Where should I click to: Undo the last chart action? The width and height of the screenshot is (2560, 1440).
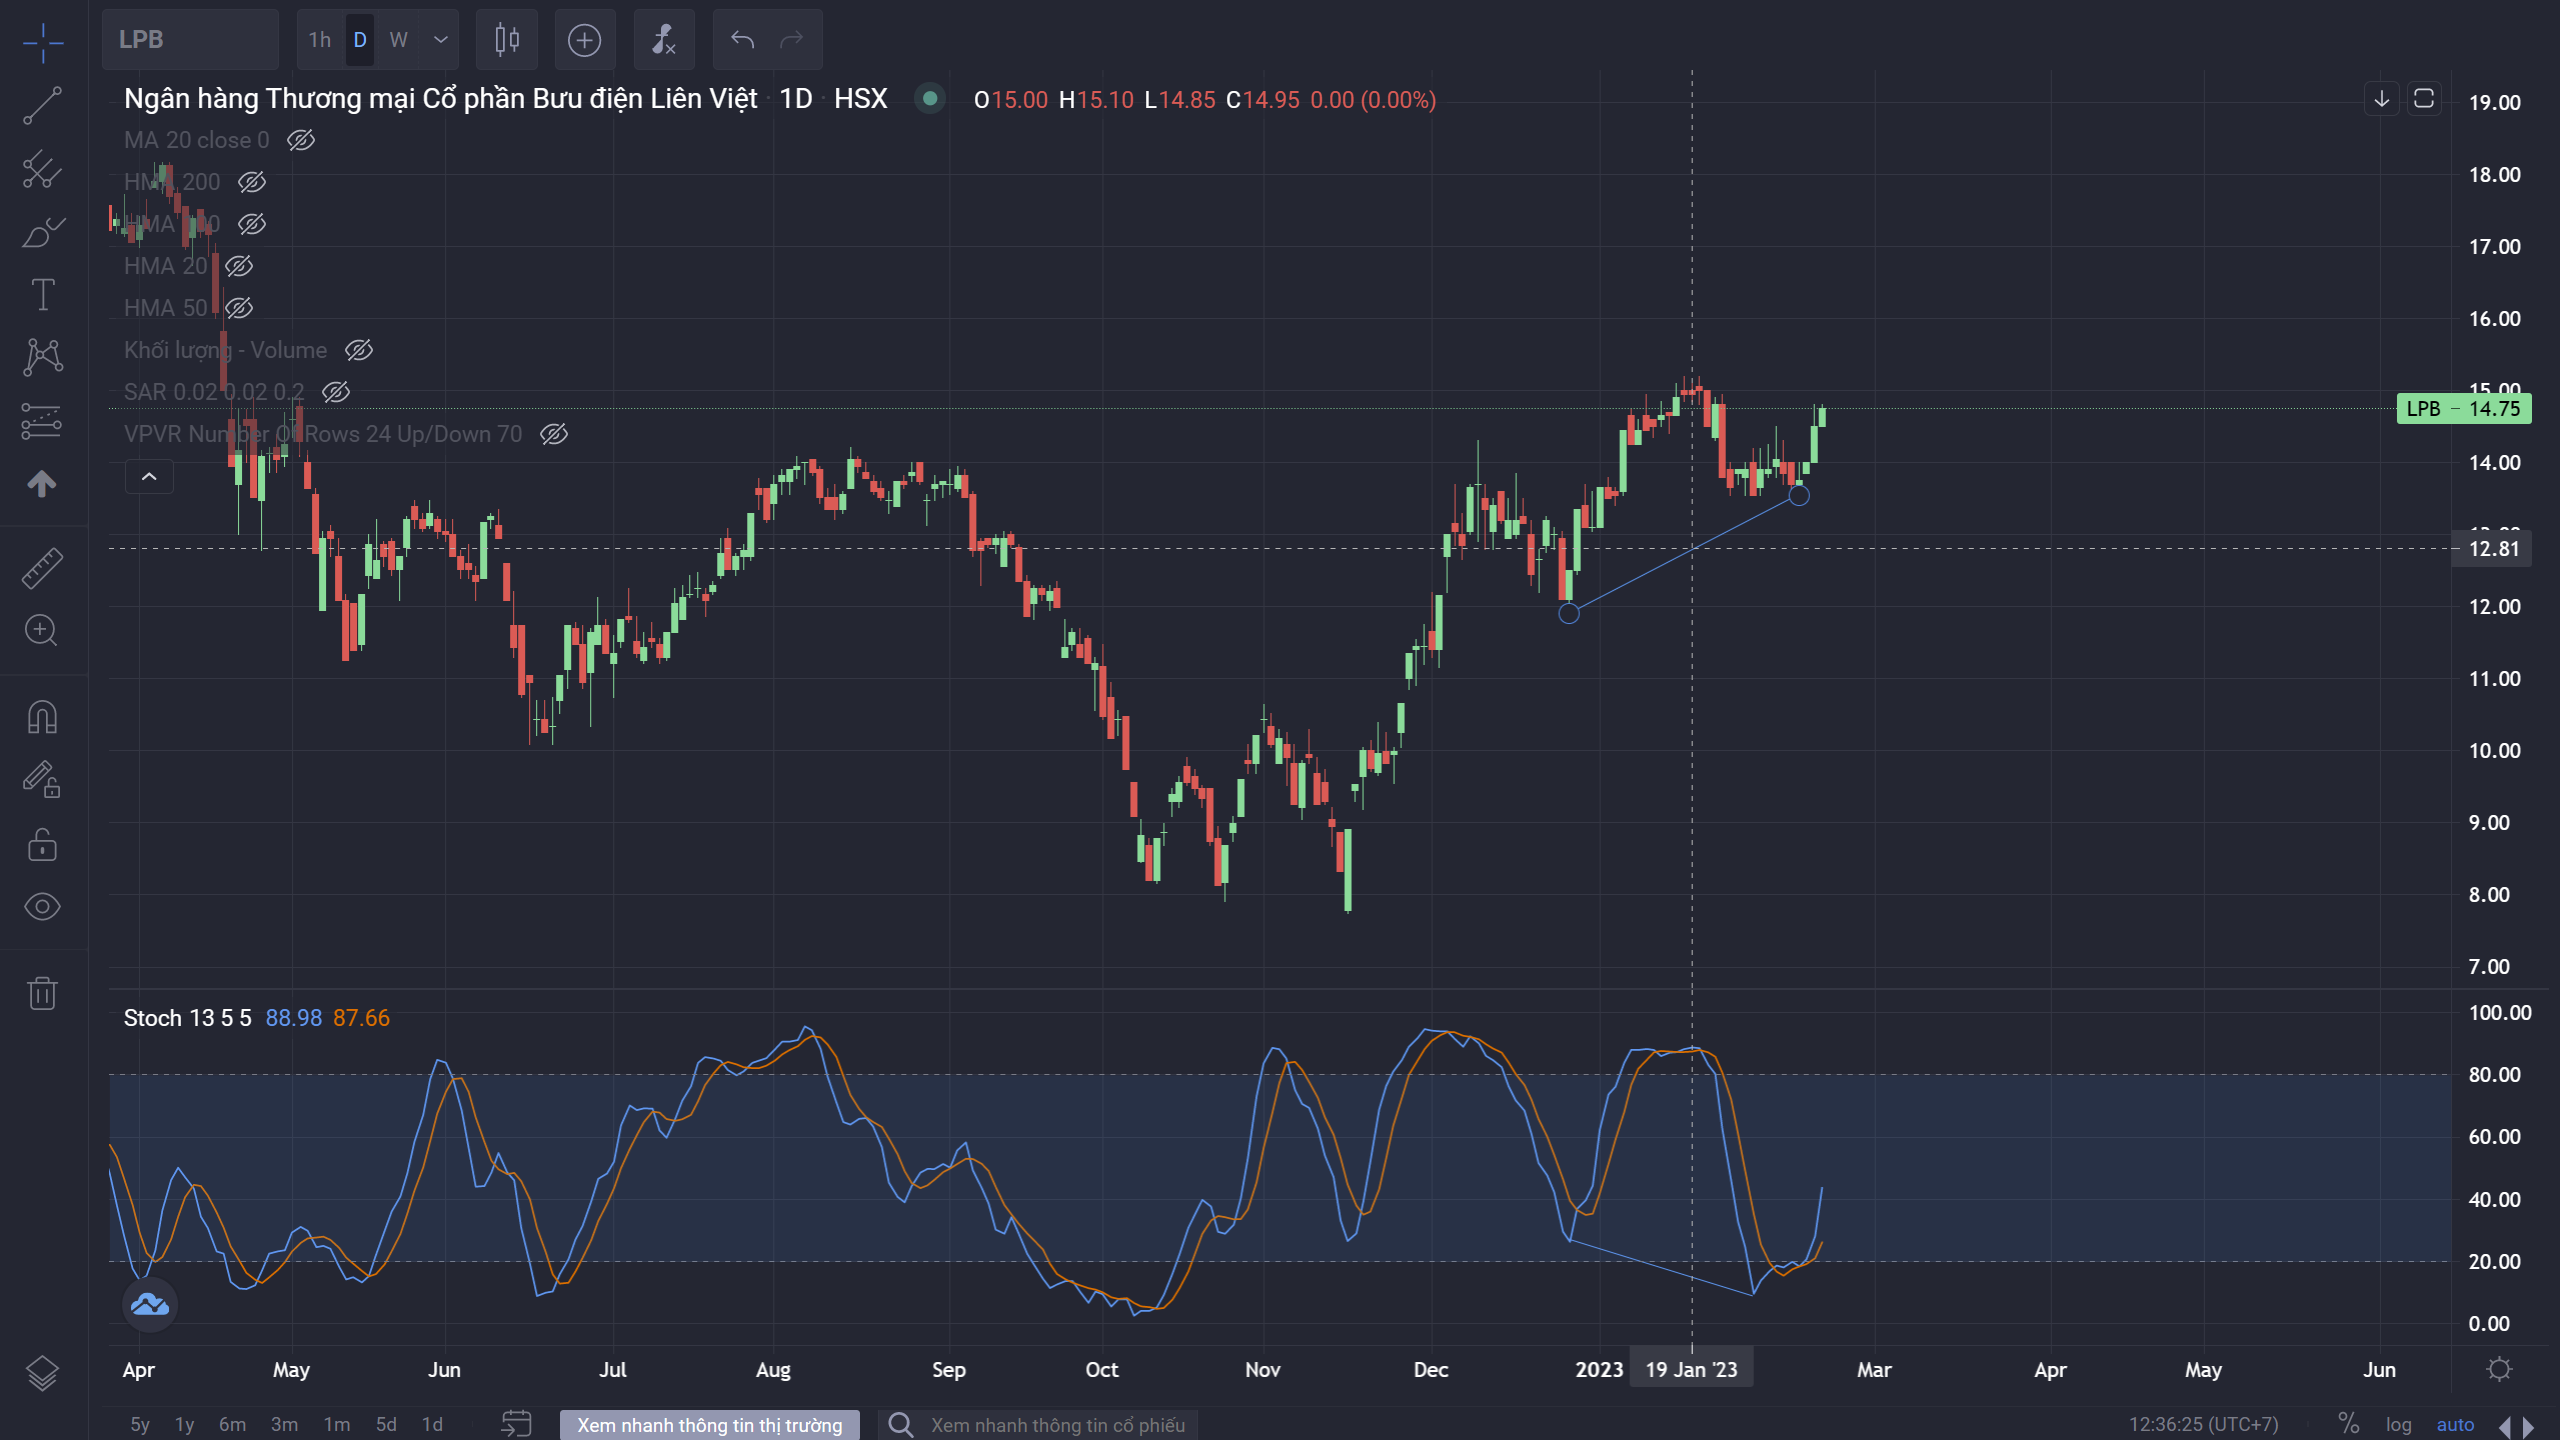(742, 40)
